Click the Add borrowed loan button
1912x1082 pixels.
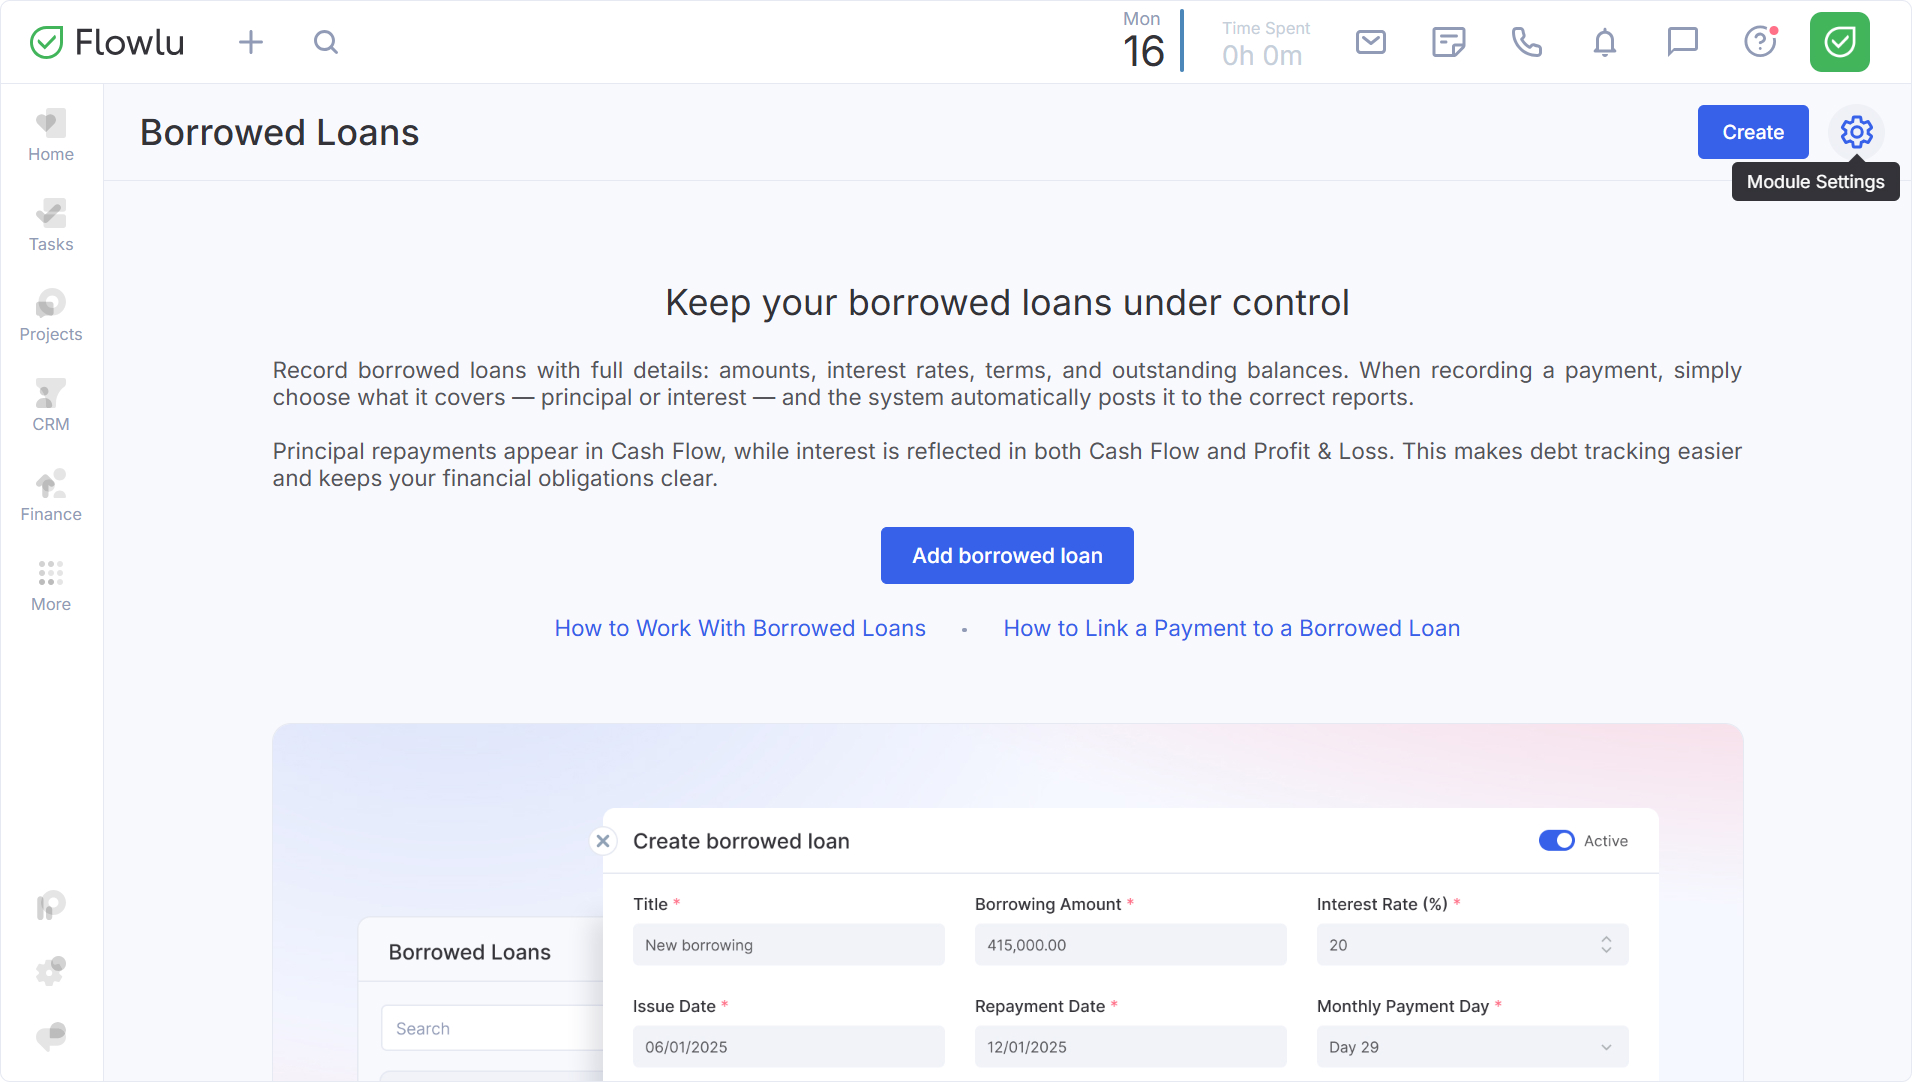[1007, 556]
